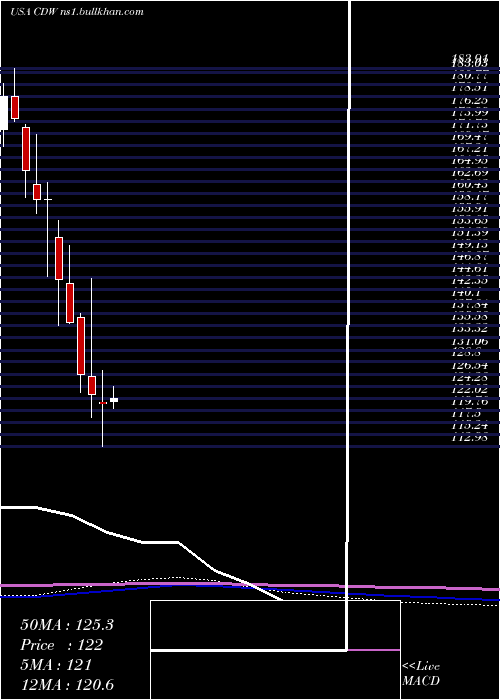This screenshot has height=700, width=500.
Task: Click the large white candlestick at the chart's left edge
Action: click(x=4, y=113)
